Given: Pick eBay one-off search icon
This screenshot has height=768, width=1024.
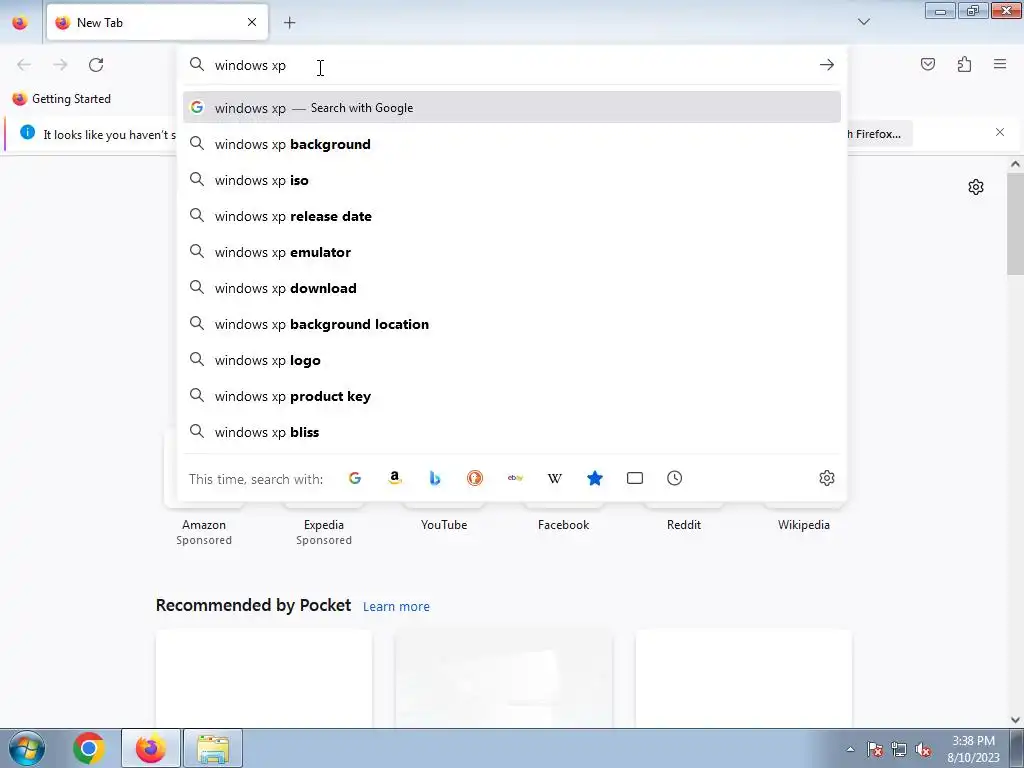Looking at the screenshot, I should click(515, 478).
